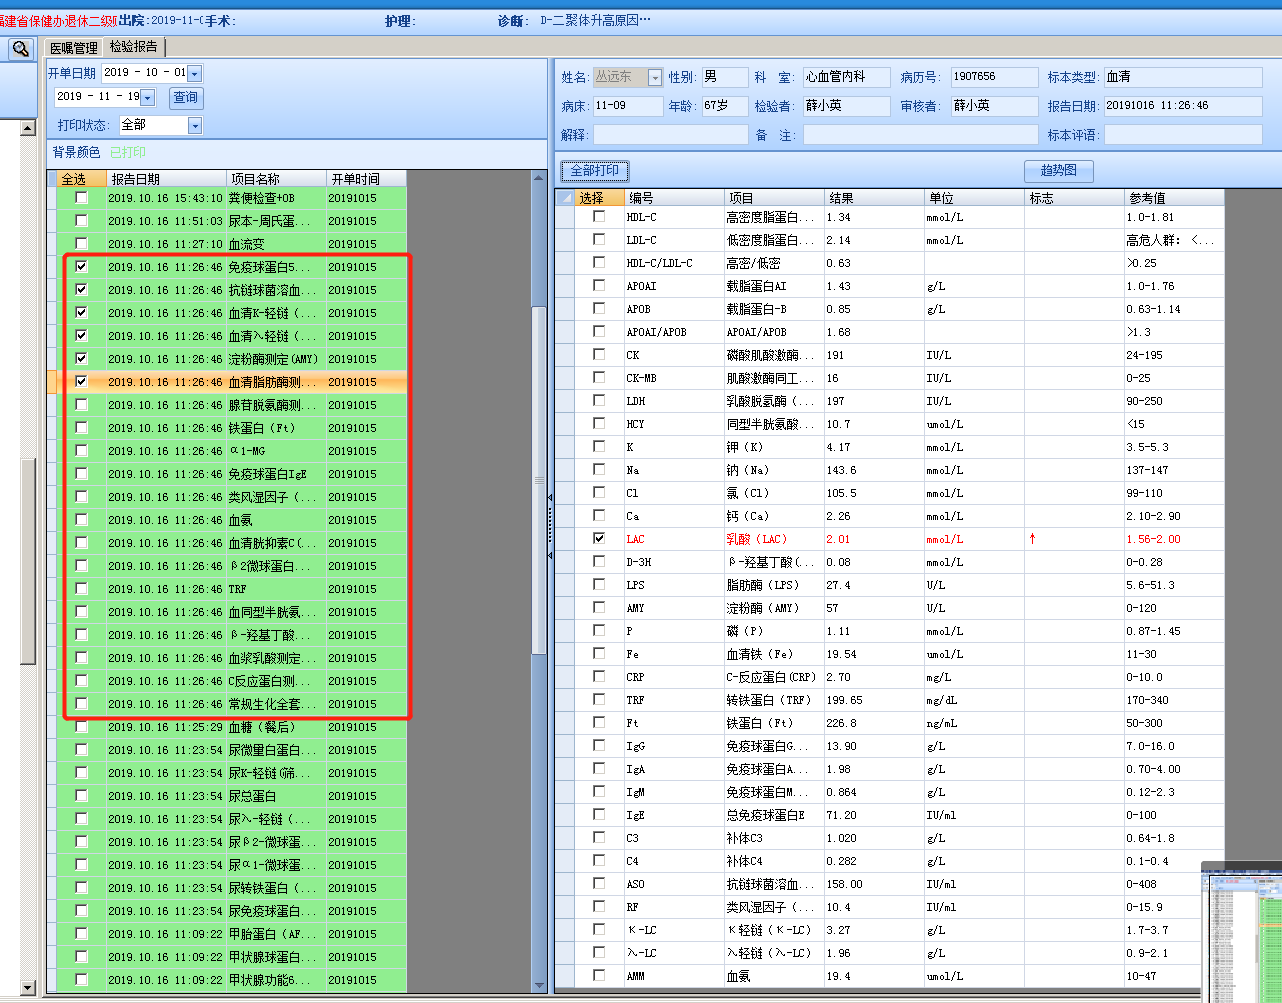Click the 标本类型 field showing 血清

tap(1183, 77)
